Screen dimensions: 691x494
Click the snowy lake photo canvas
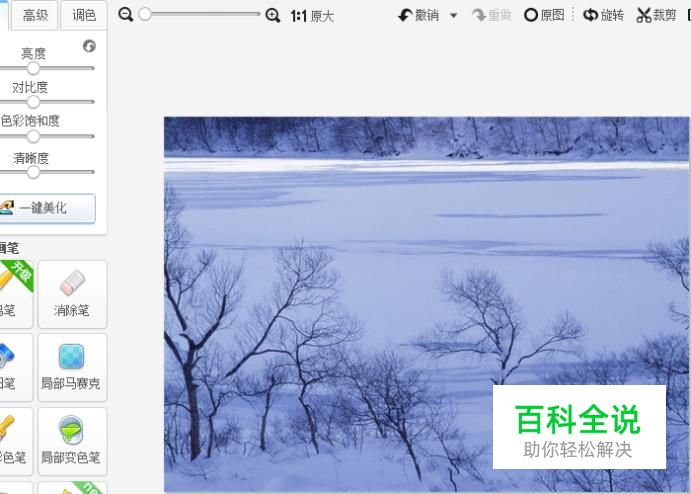pyautogui.click(x=426, y=304)
